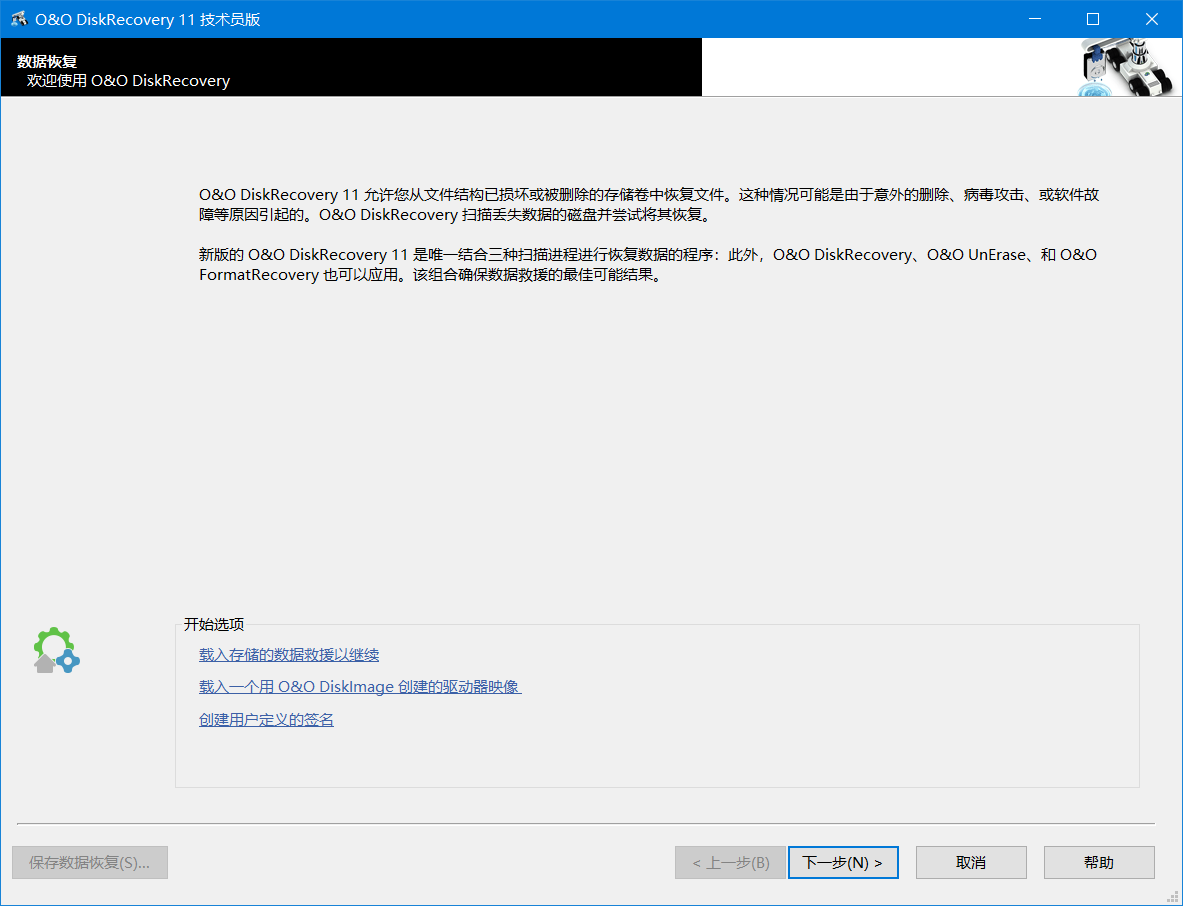1183x906 pixels.
Task: Click the 下一步(N) > button
Action: 843,862
